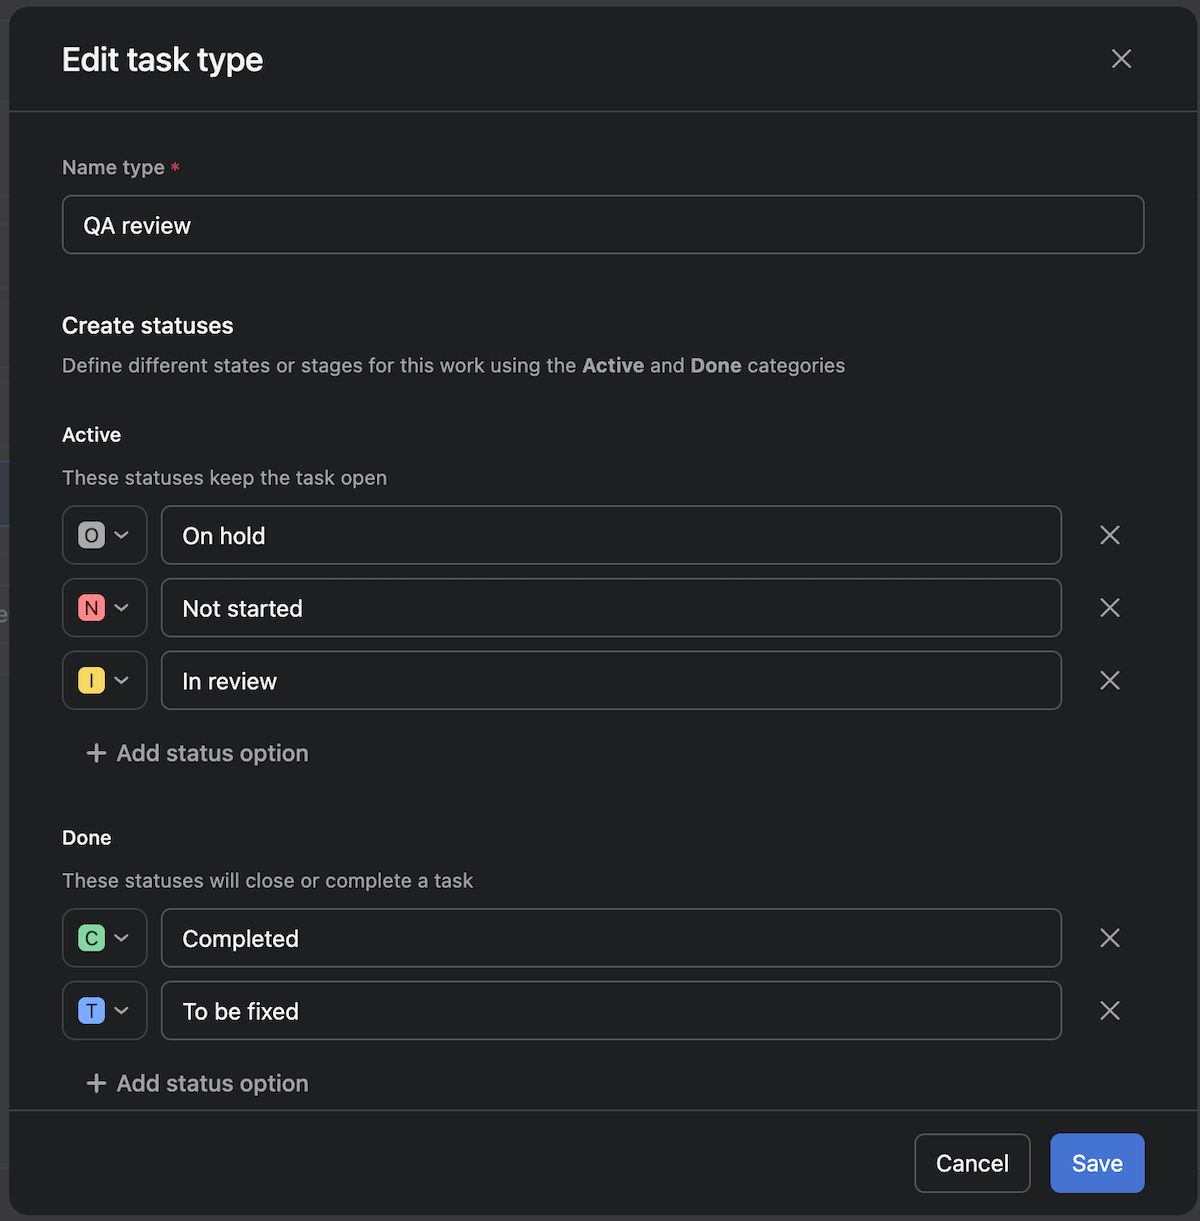Cancel editing the task type
Screen dimensions: 1200x1221
coord(971,1163)
